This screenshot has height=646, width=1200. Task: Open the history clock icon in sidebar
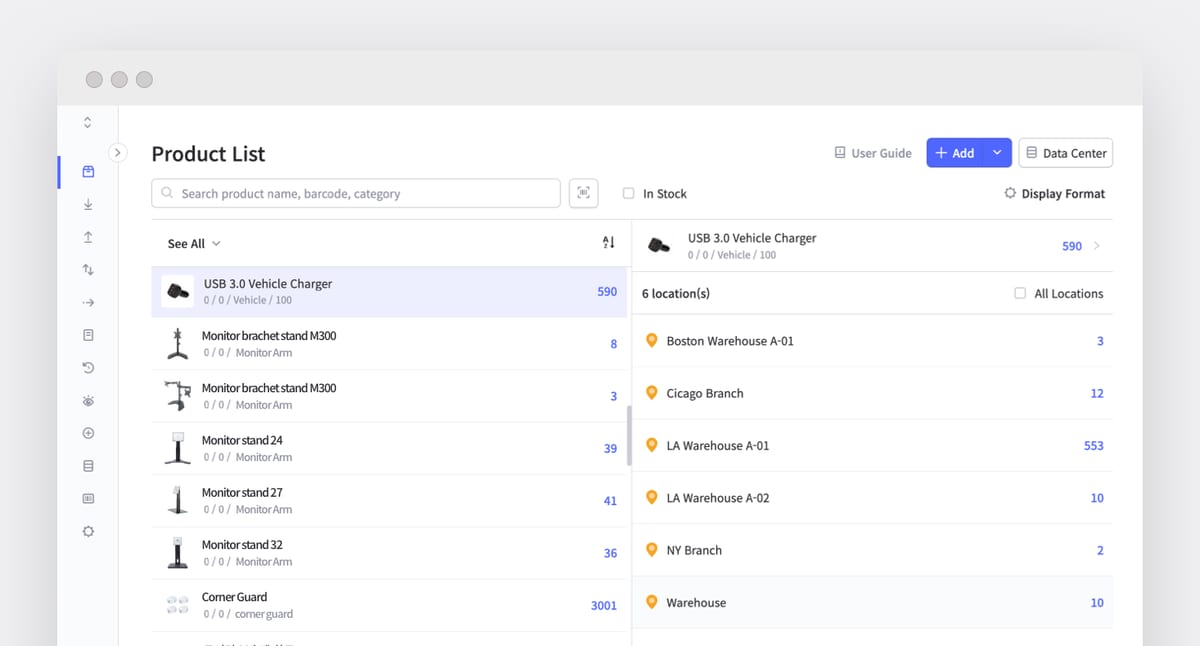pyautogui.click(x=88, y=367)
